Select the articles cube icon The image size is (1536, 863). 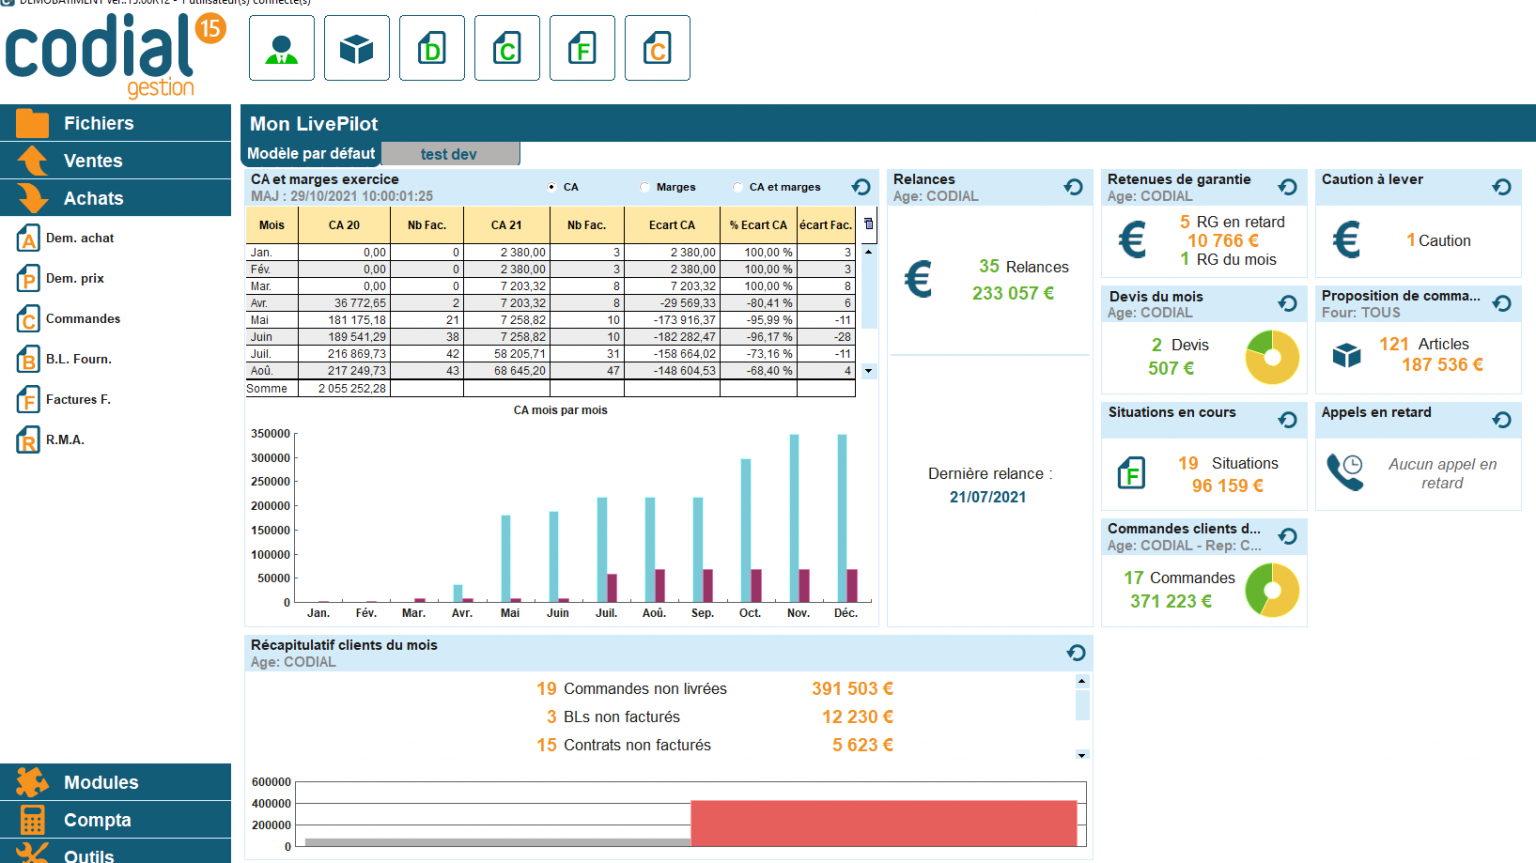click(x=356, y=47)
